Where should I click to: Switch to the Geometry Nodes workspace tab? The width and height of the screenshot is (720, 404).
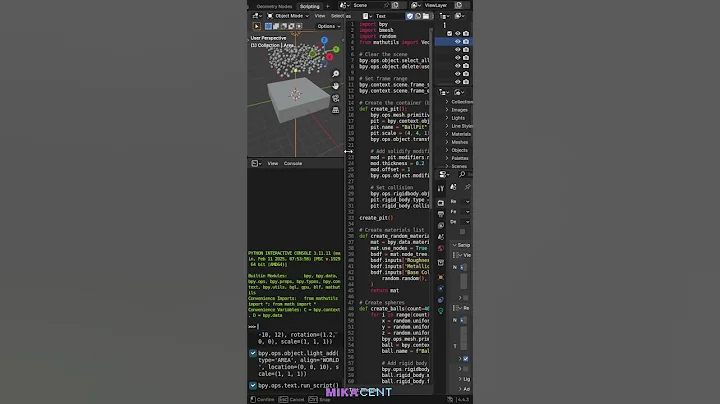point(274,6)
